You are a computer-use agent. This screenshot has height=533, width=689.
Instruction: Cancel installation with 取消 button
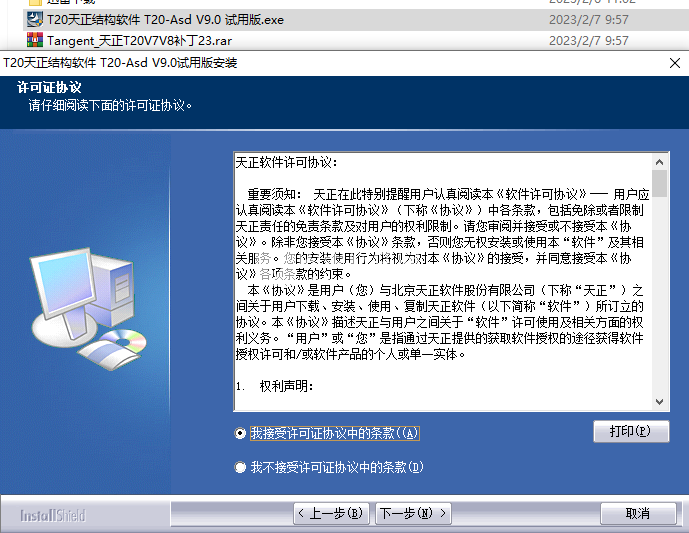[x=638, y=513]
